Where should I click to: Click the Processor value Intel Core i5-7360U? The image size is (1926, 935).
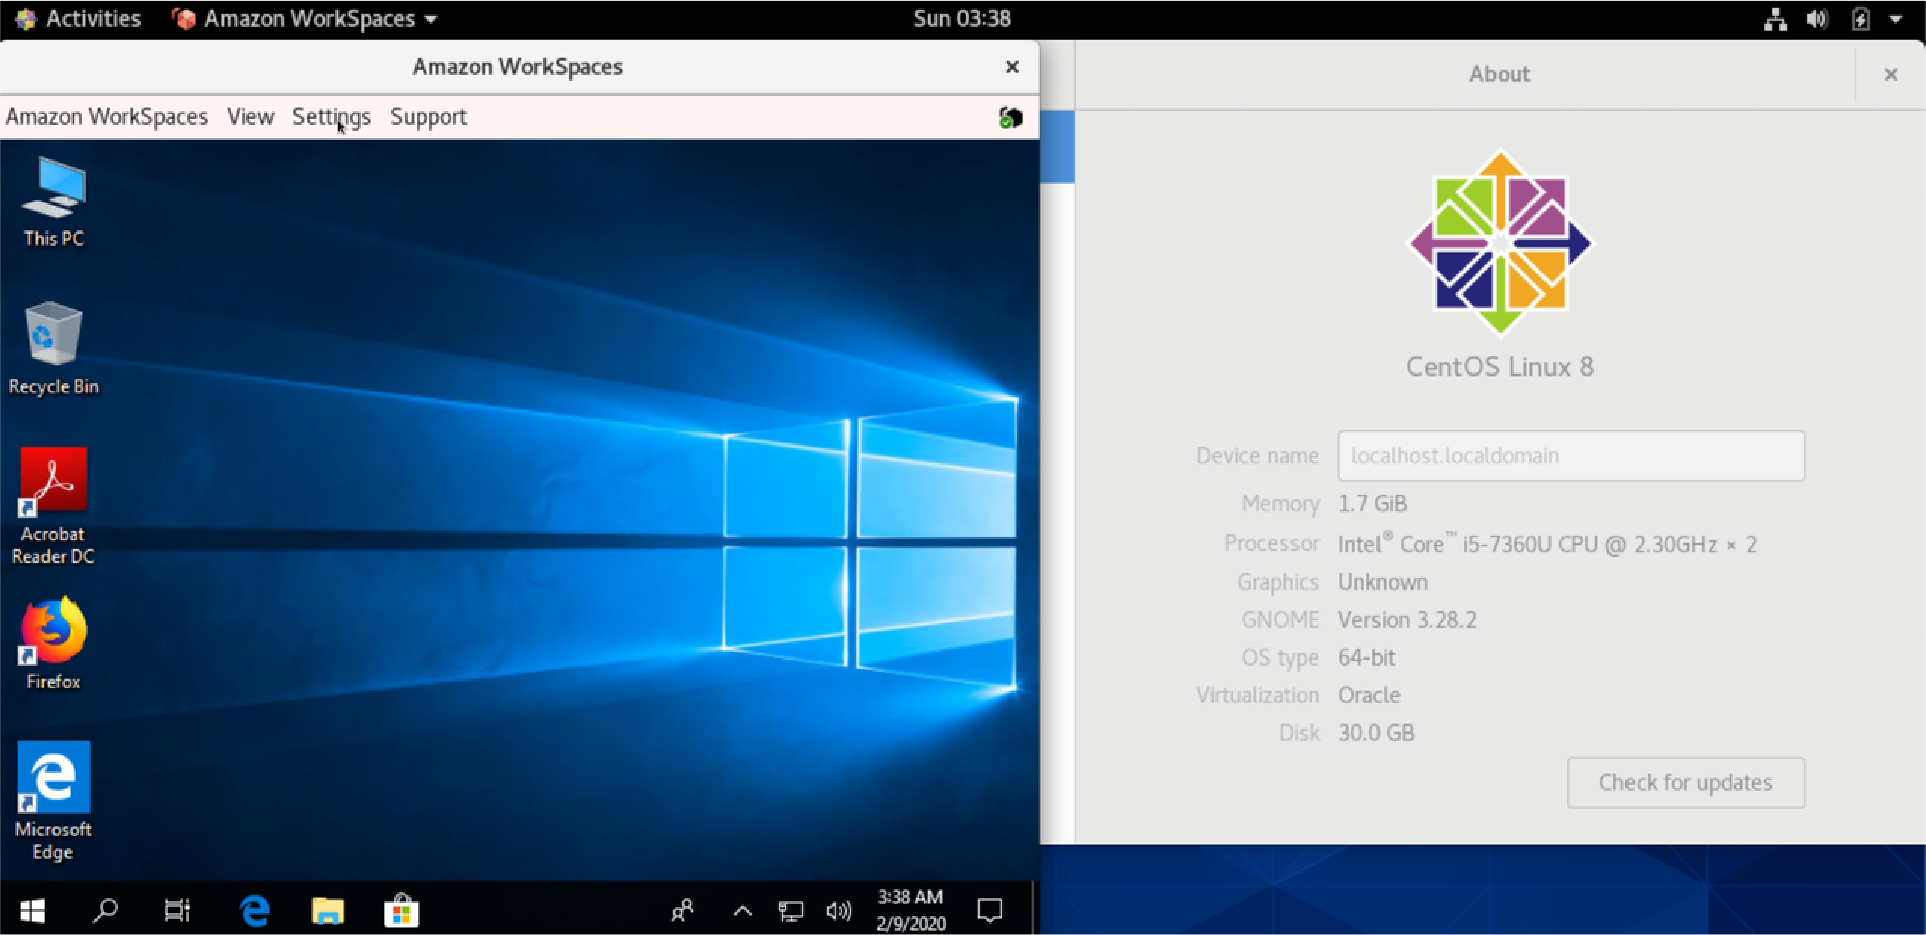(1547, 544)
